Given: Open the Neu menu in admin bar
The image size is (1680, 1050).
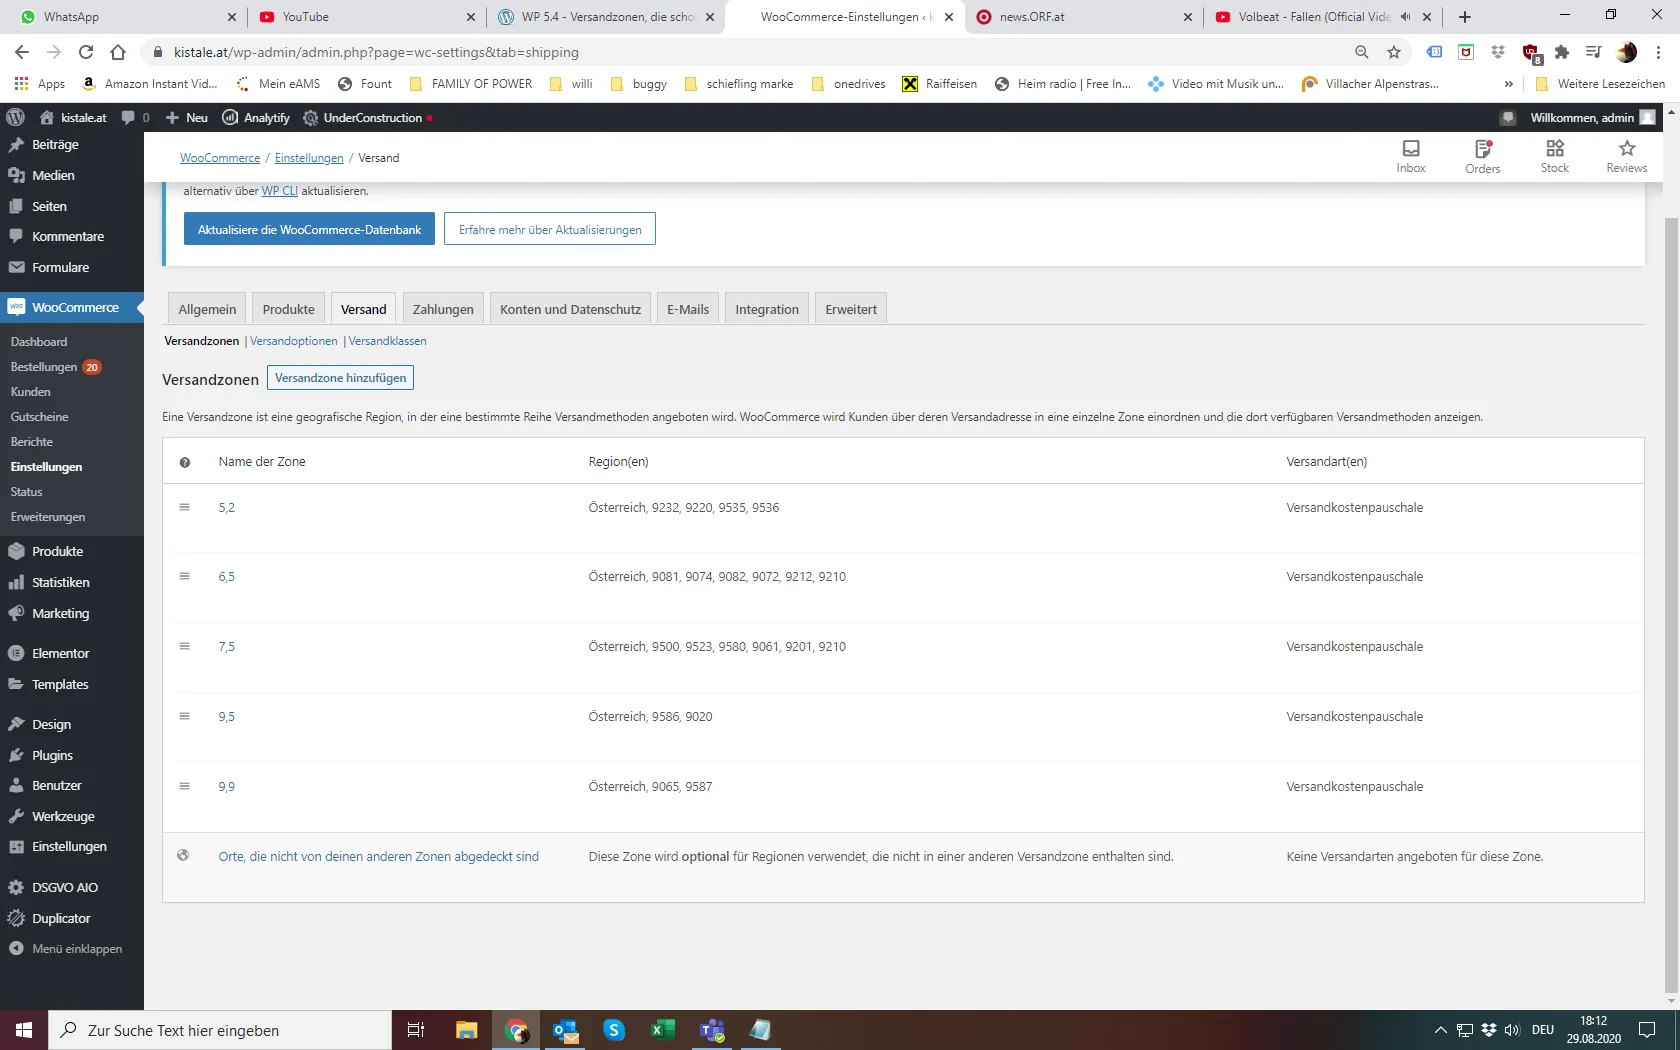Looking at the screenshot, I should tap(187, 118).
